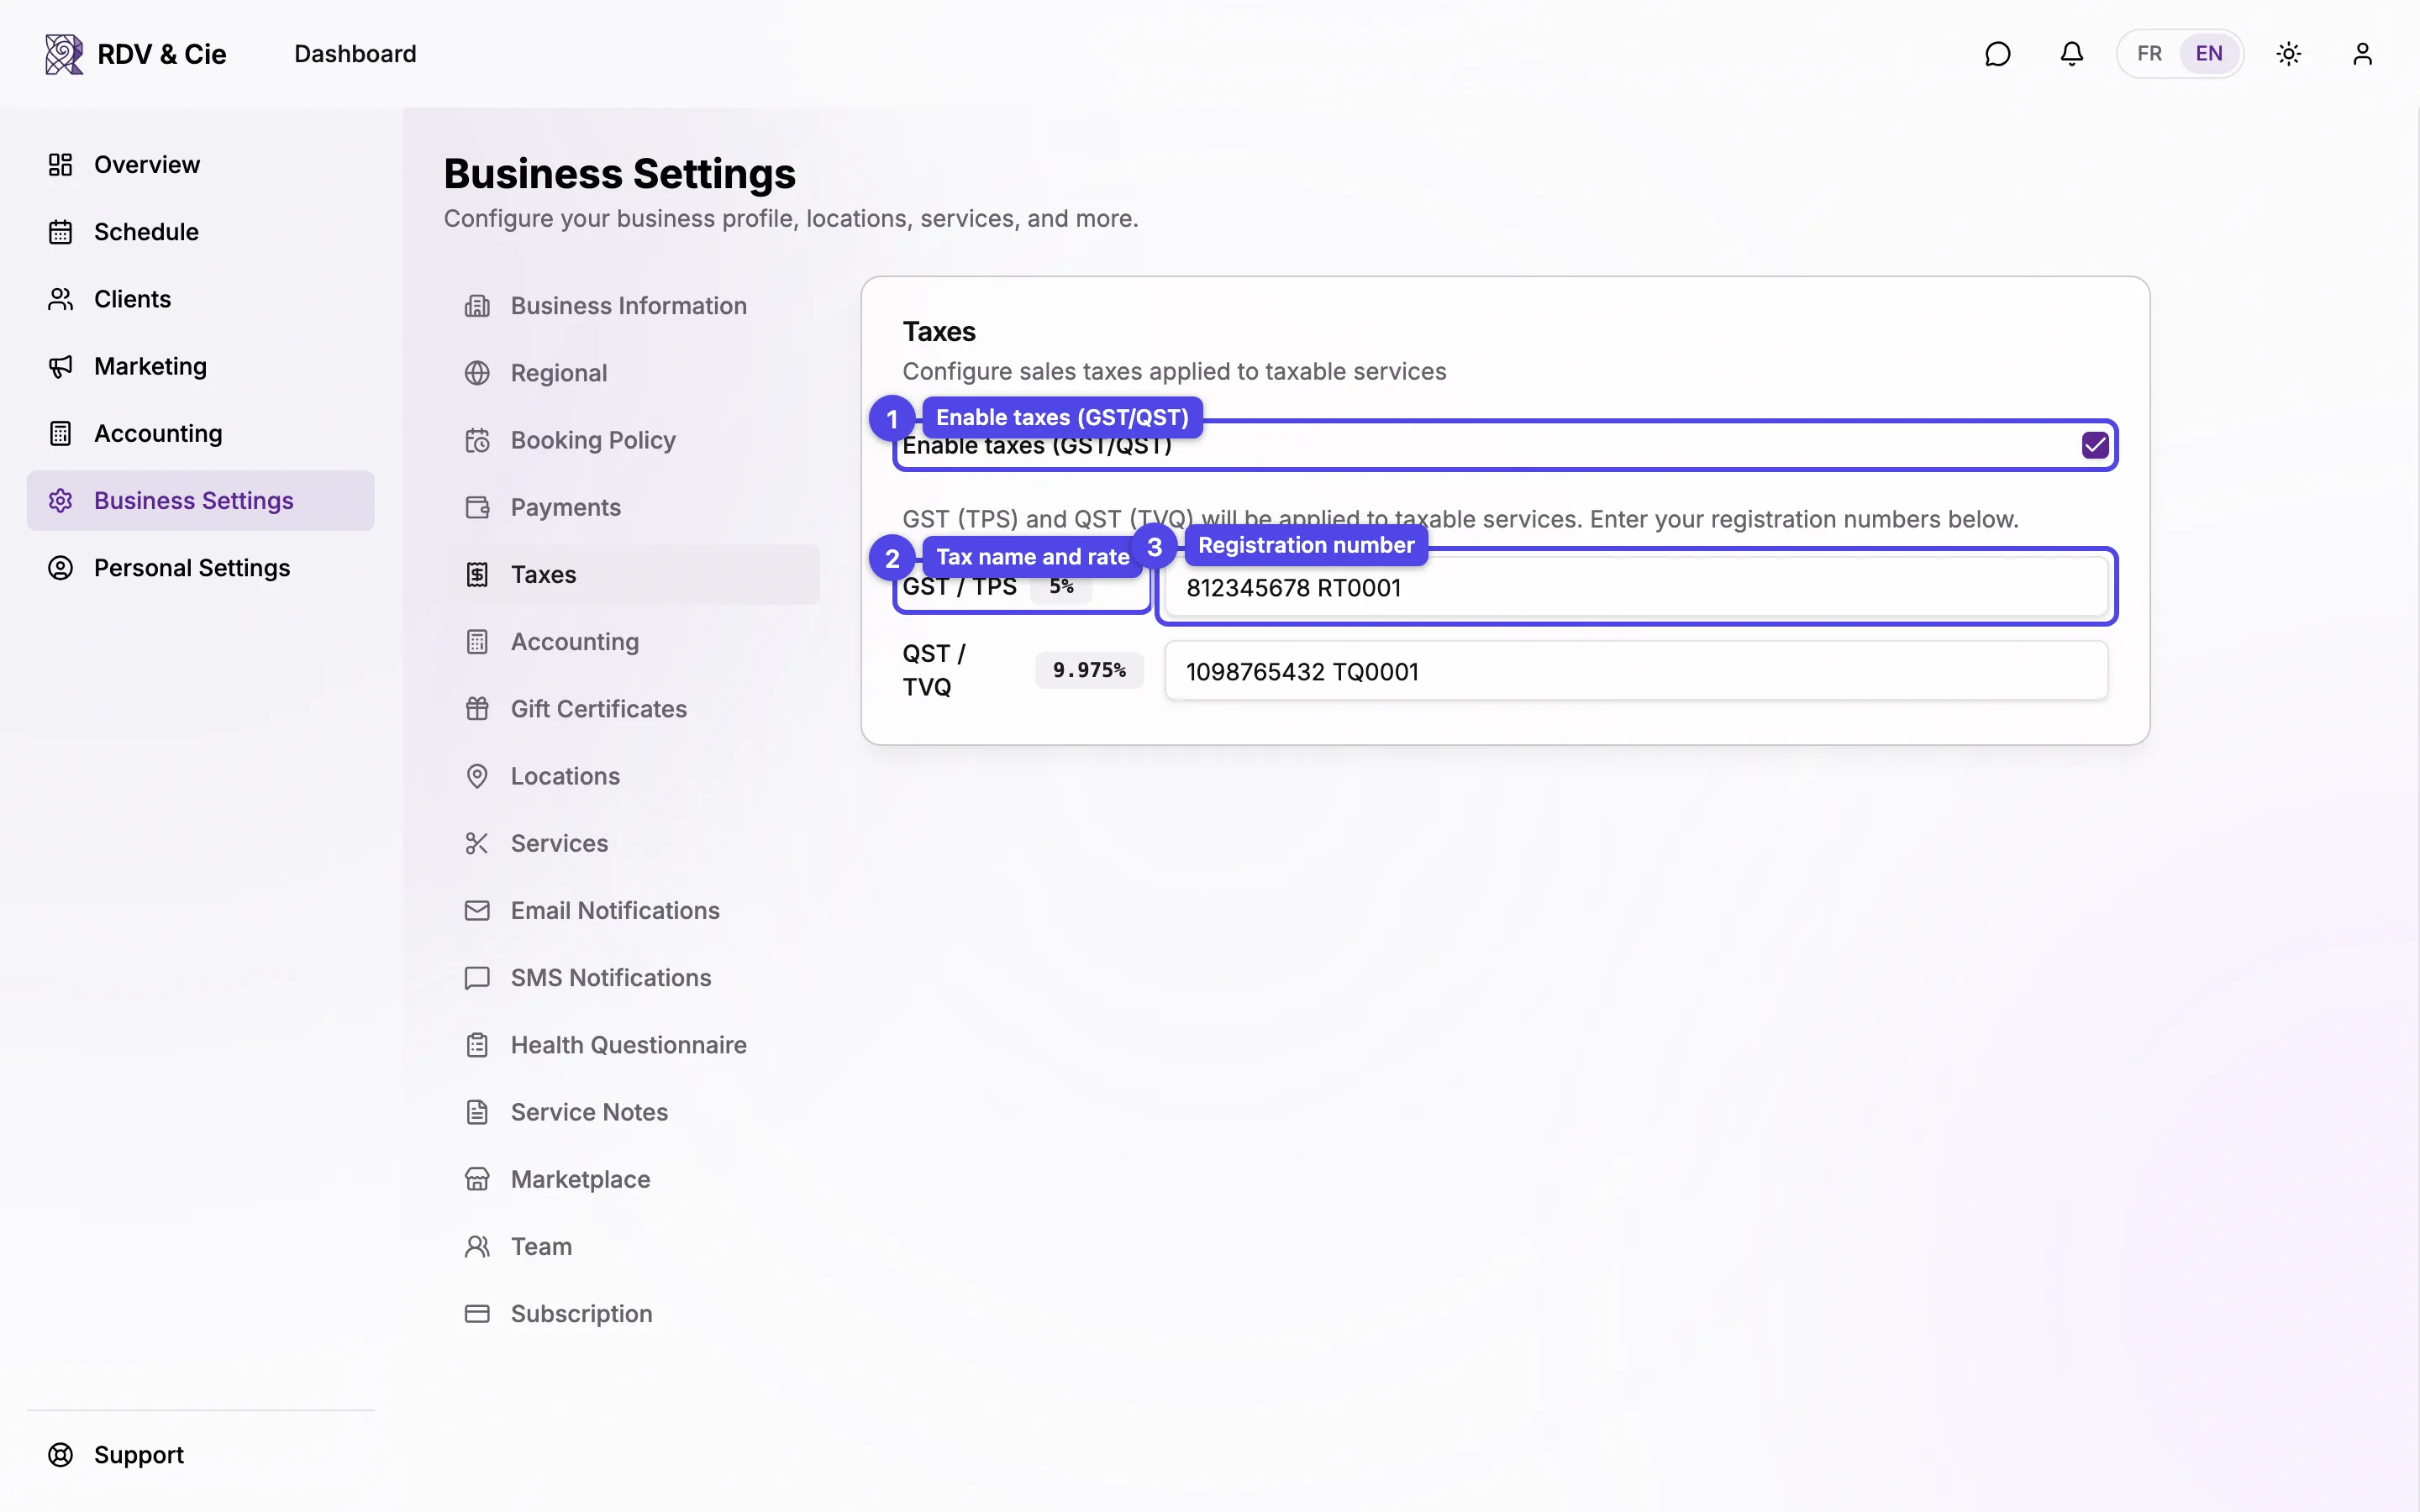Click the Business Information building icon
The height and width of the screenshot is (1512, 2420).
point(477,306)
